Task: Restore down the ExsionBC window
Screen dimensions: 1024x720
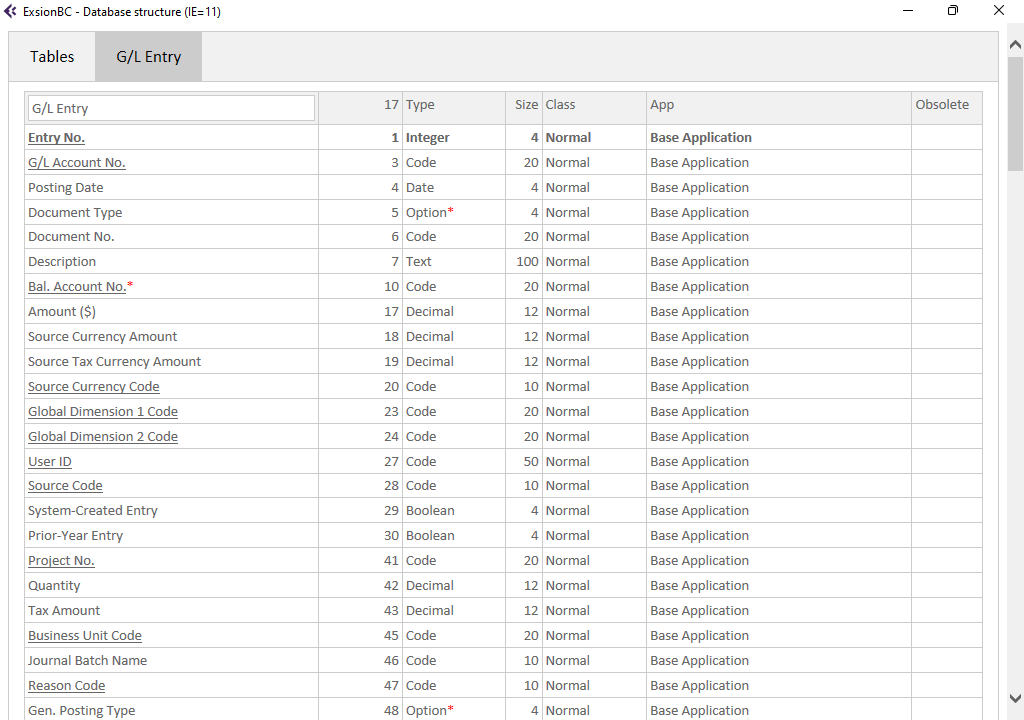Action: tap(953, 10)
